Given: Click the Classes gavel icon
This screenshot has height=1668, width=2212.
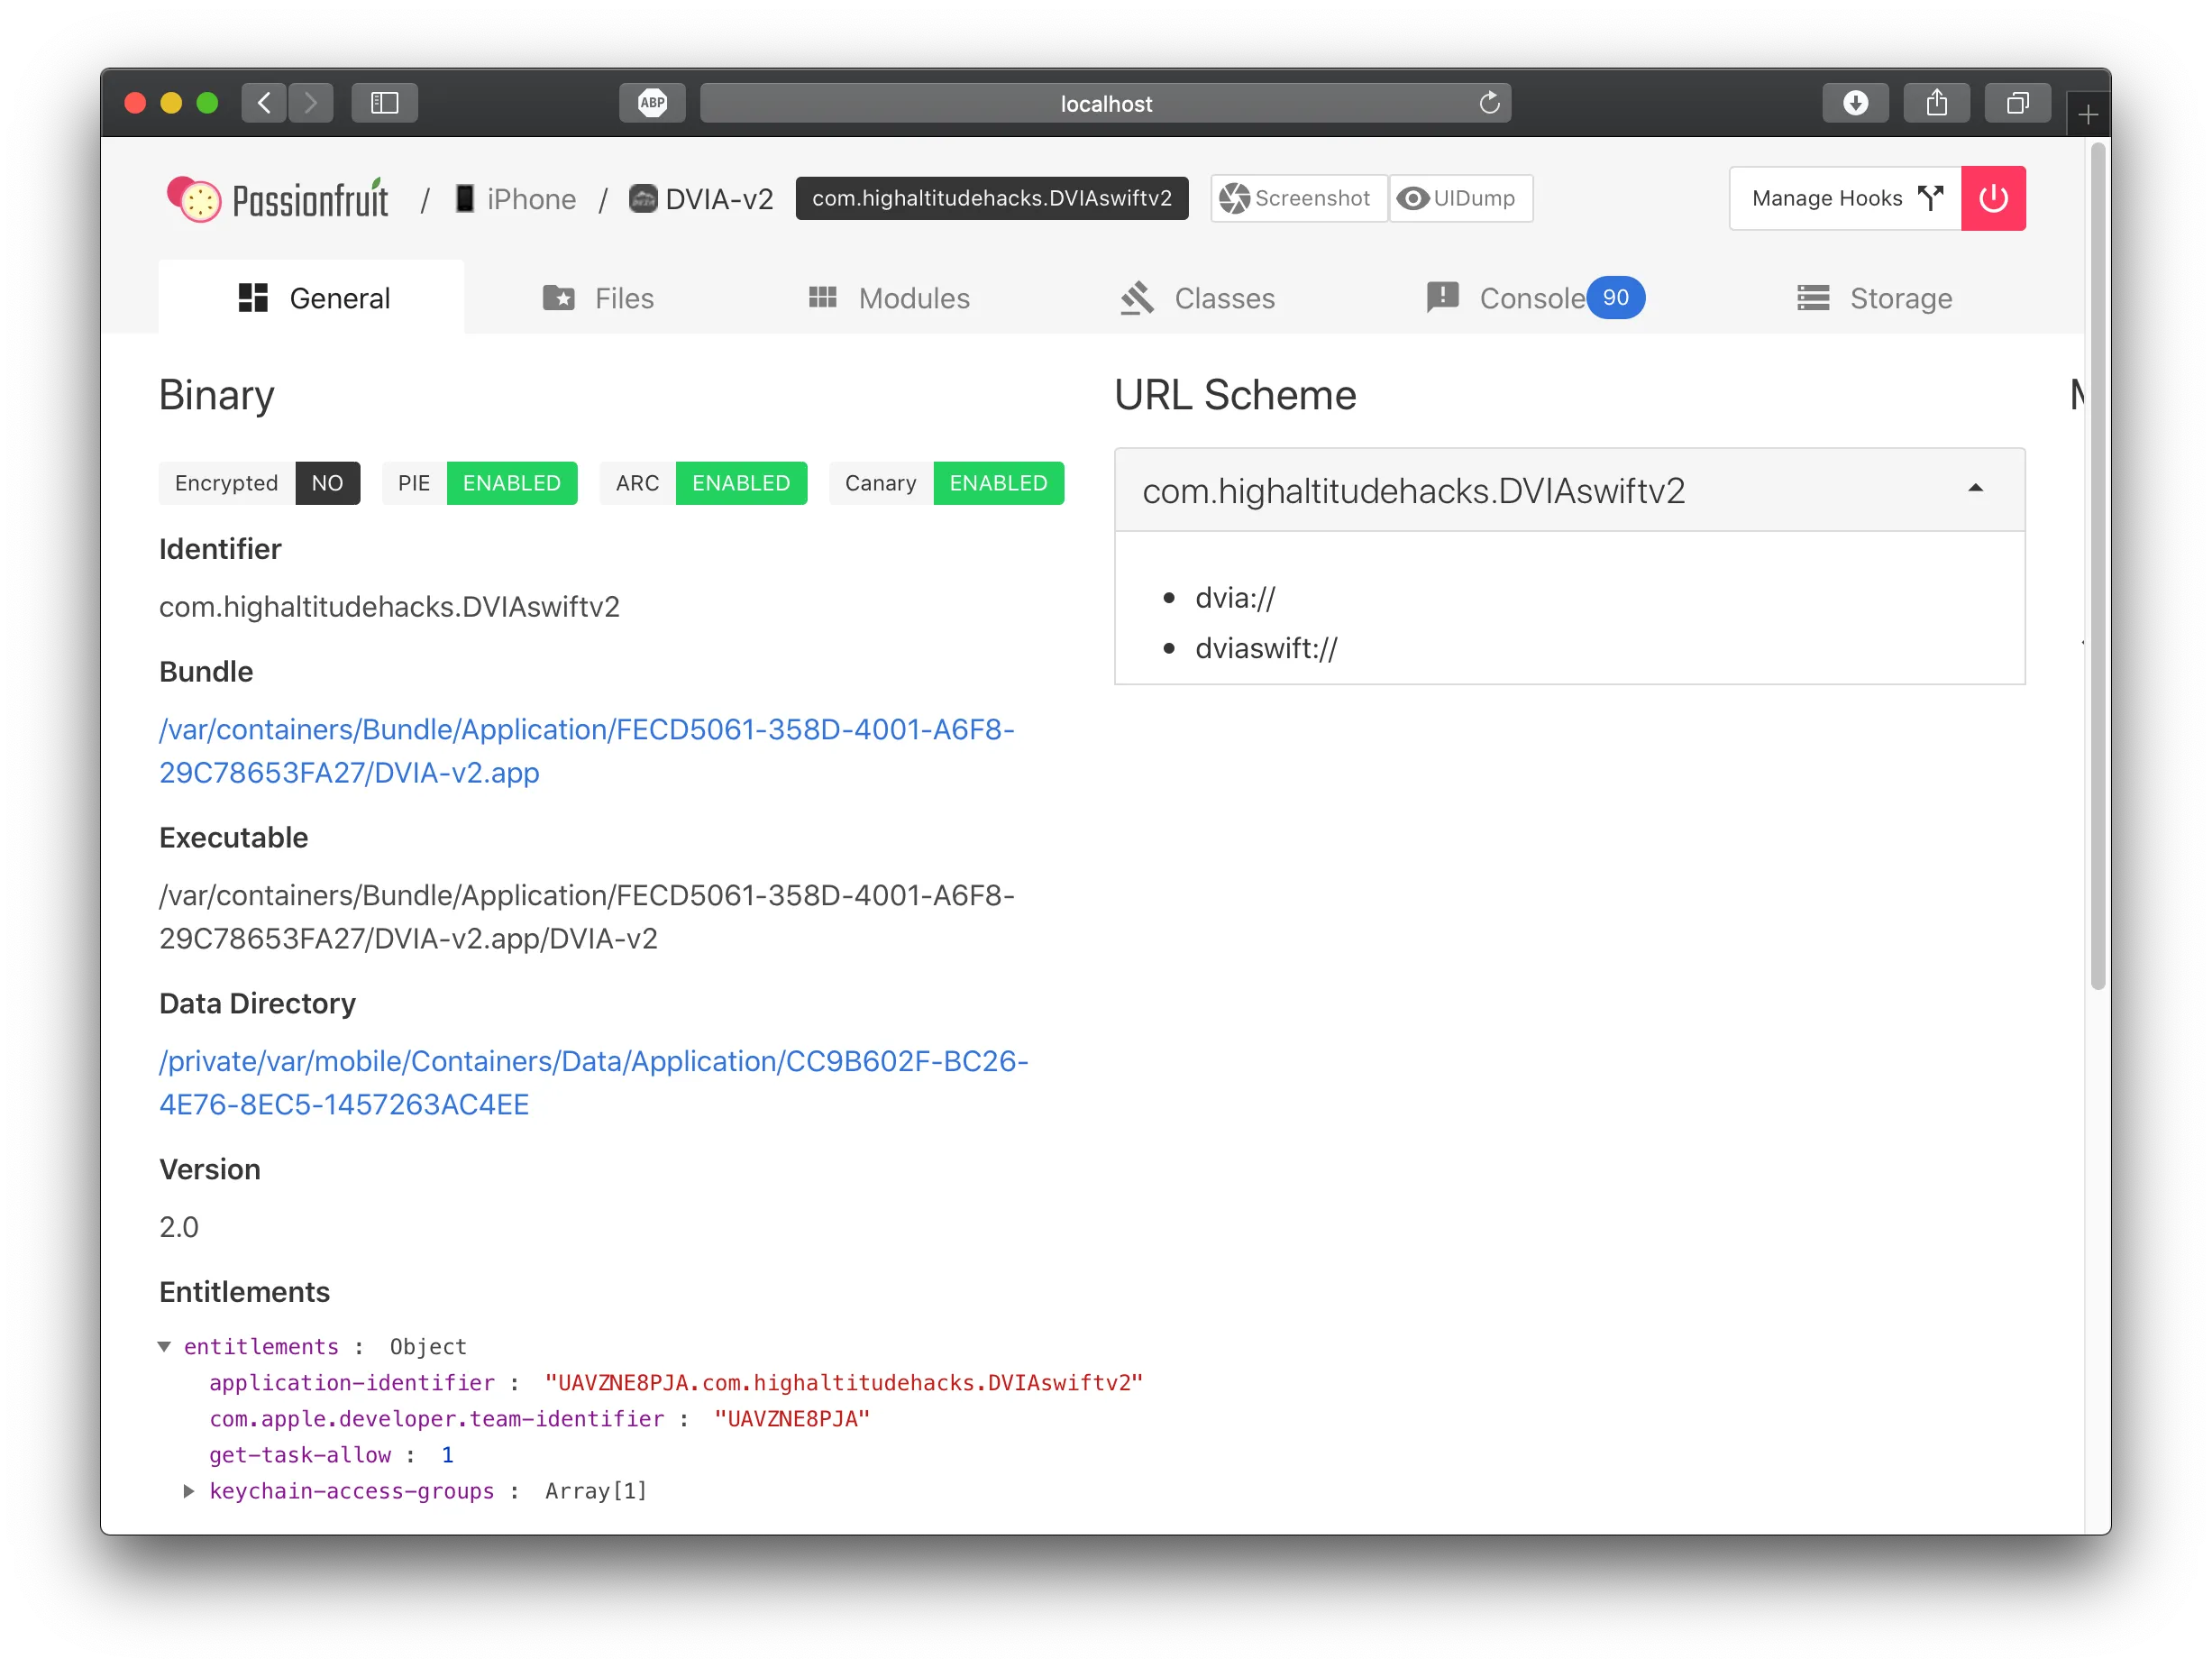Looking at the screenshot, I should 1137,298.
